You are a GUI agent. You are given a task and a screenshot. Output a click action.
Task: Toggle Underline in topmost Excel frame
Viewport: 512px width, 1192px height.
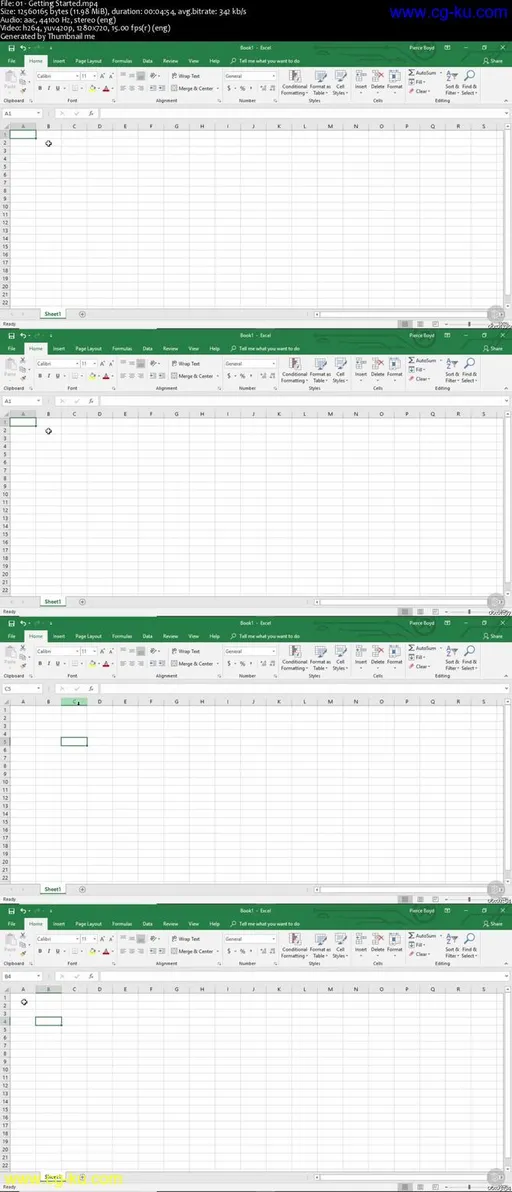point(58,89)
